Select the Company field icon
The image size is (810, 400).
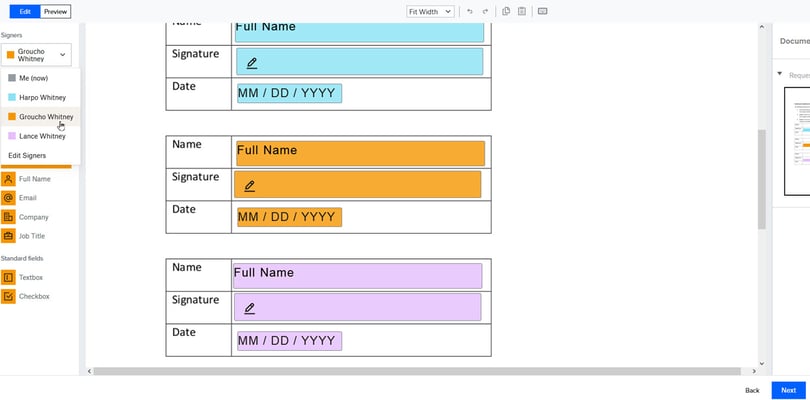(8, 217)
